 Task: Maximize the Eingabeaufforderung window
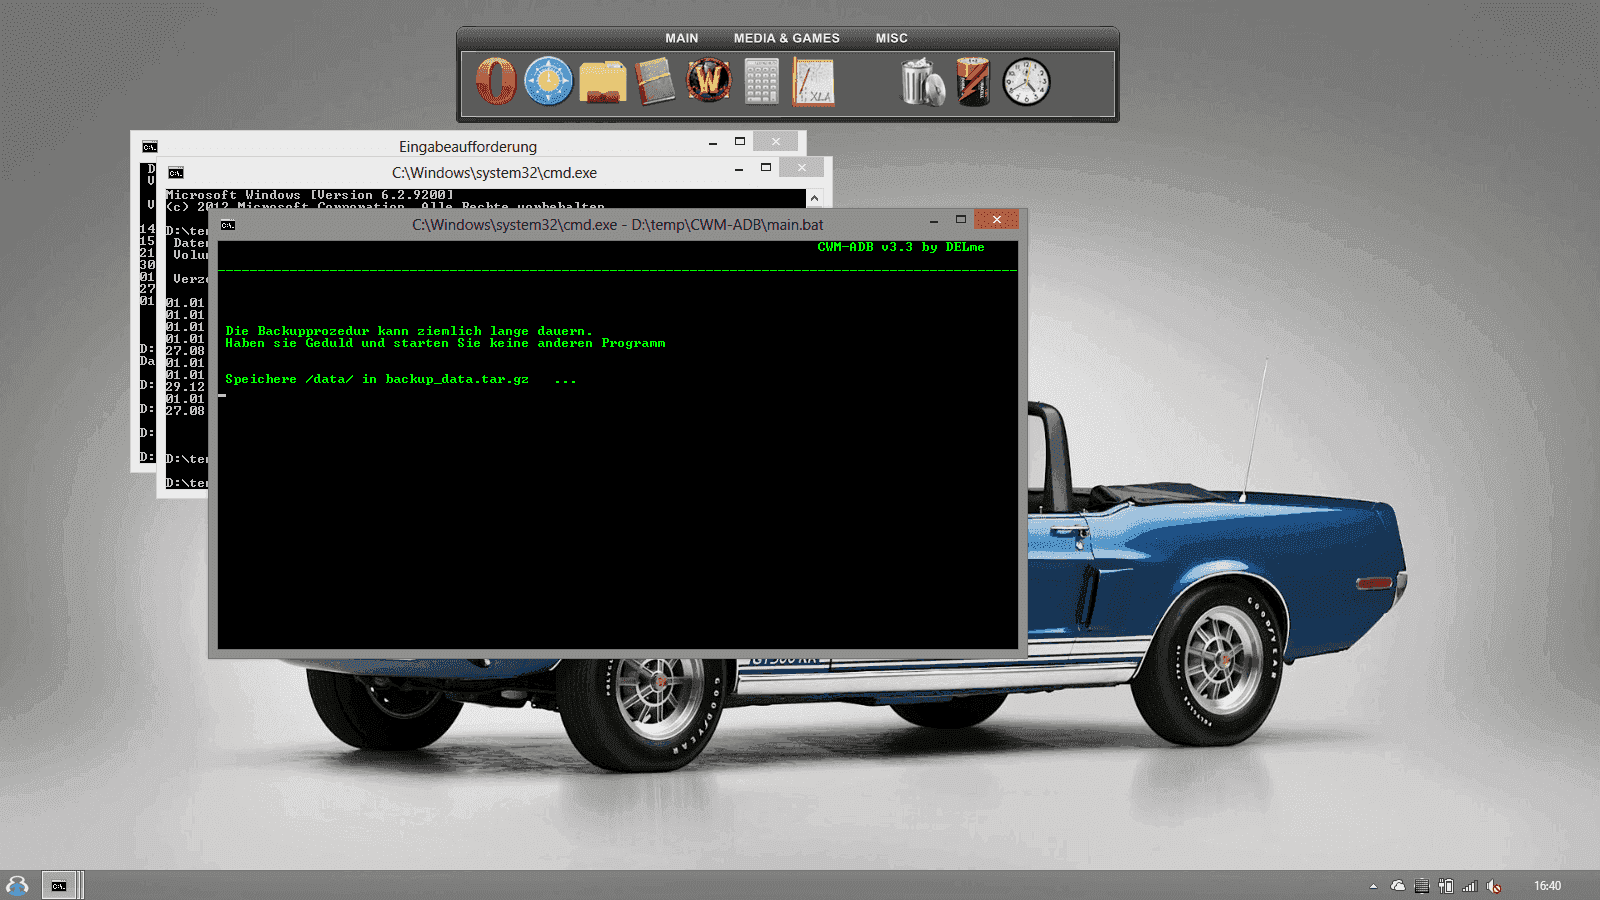click(x=740, y=142)
